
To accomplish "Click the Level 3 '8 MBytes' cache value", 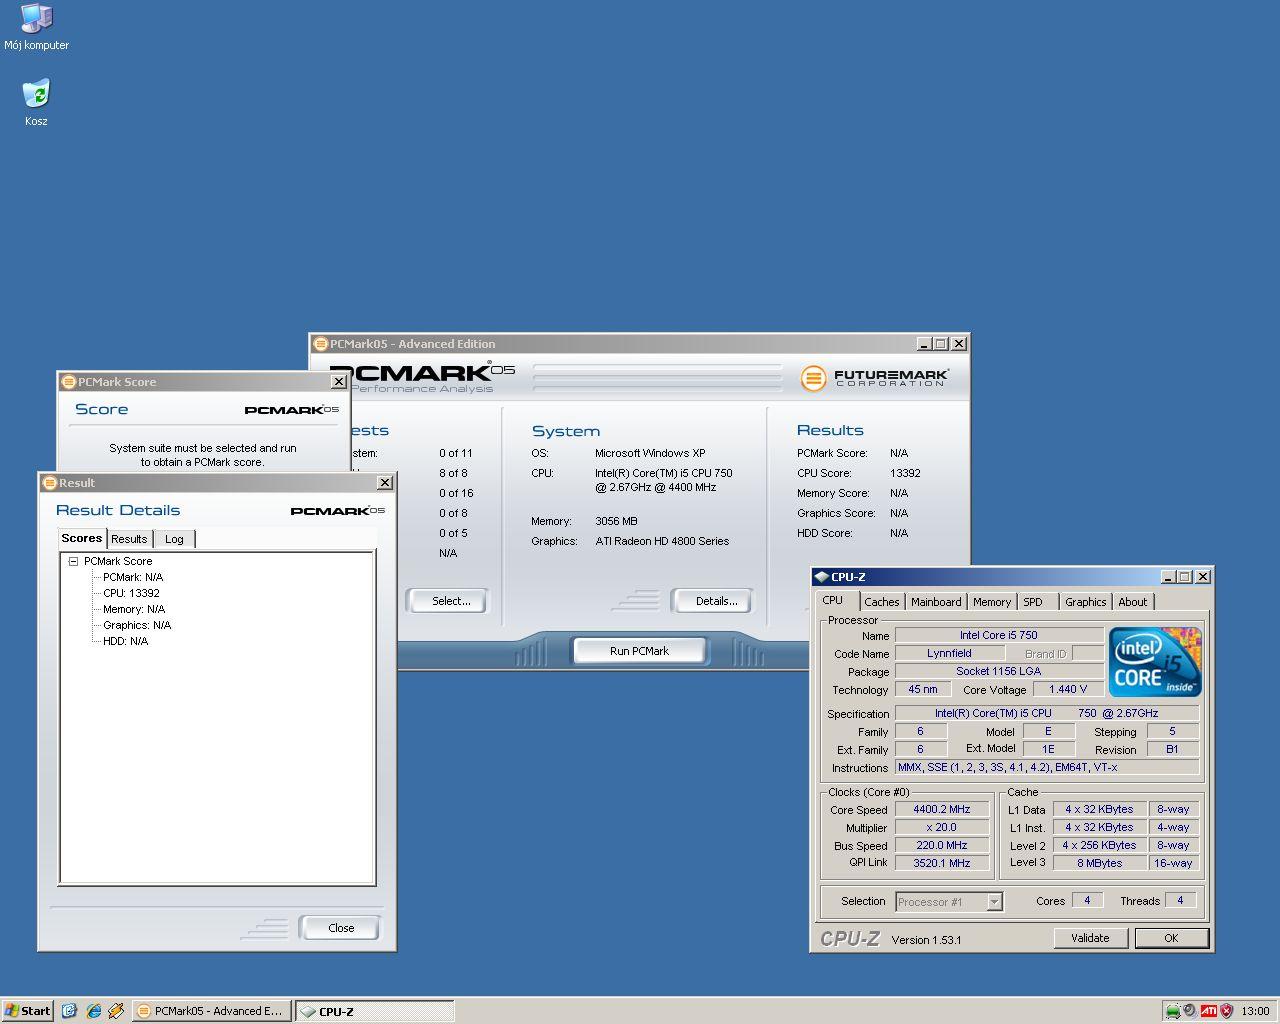I will 1099,863.
